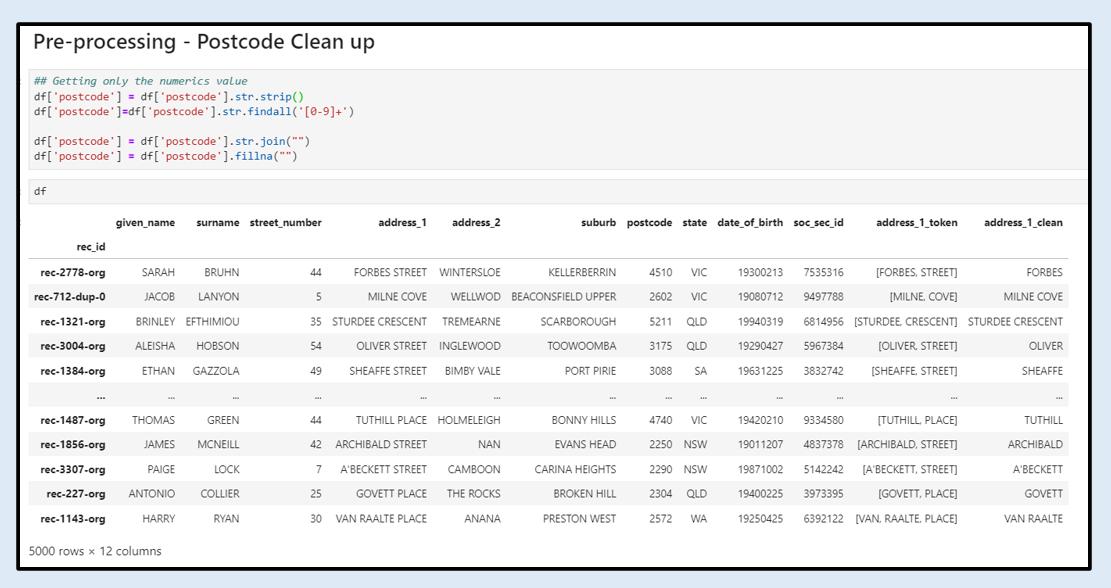Click the comment line '## Getting only the numerics value'
The height and width of the screenshot is (588, 1111).
(x=141, y=81)
